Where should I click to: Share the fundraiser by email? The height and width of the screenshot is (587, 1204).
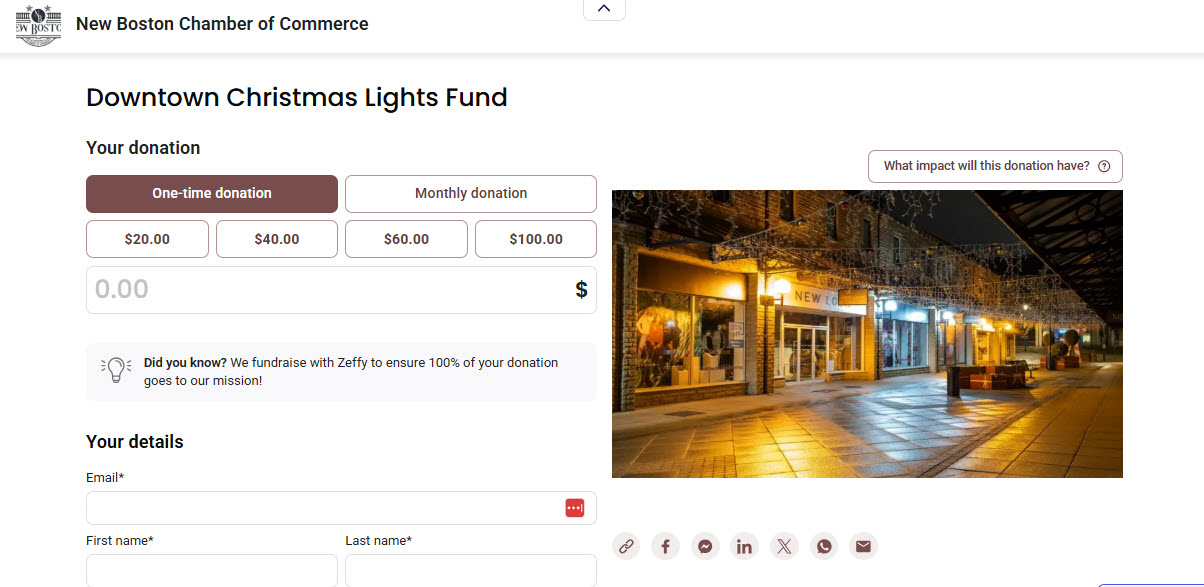[x=863, y=546]
